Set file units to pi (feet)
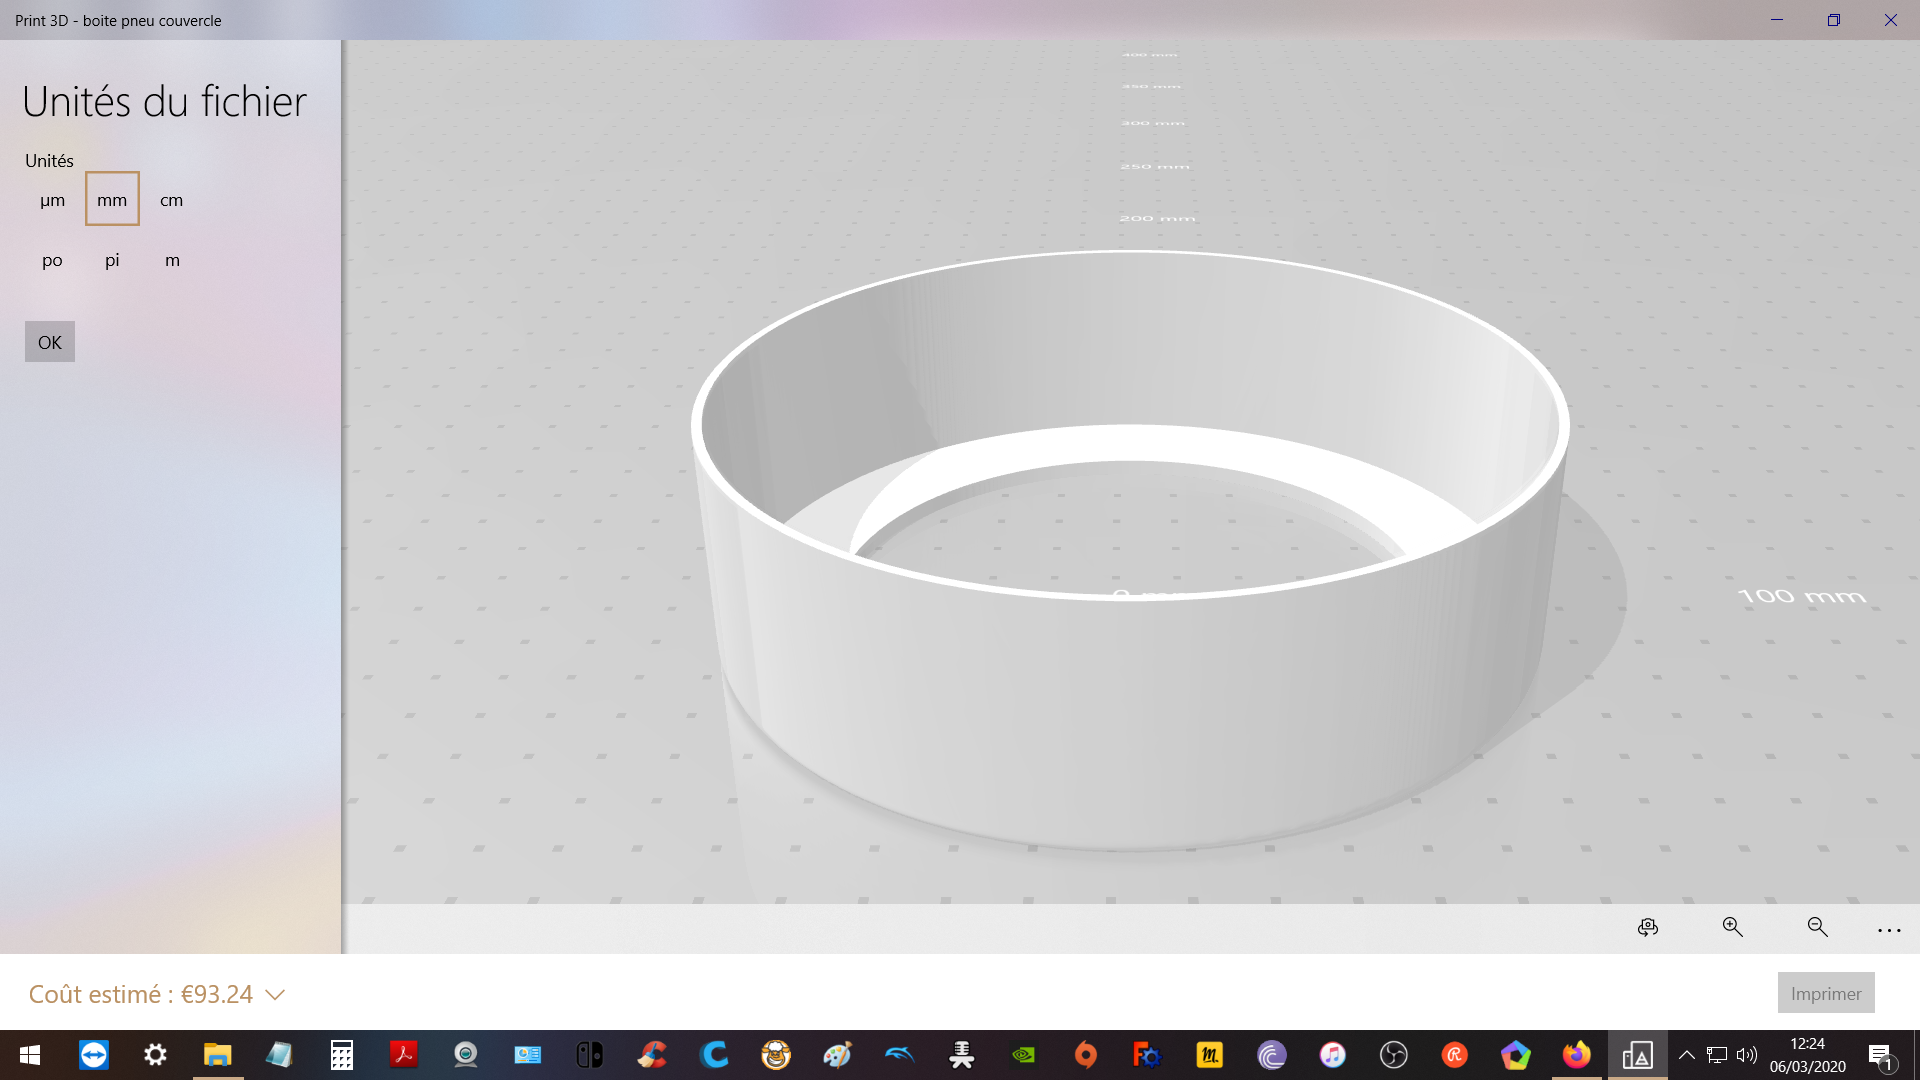1920x1080 pixels. [x=112, y=260]
